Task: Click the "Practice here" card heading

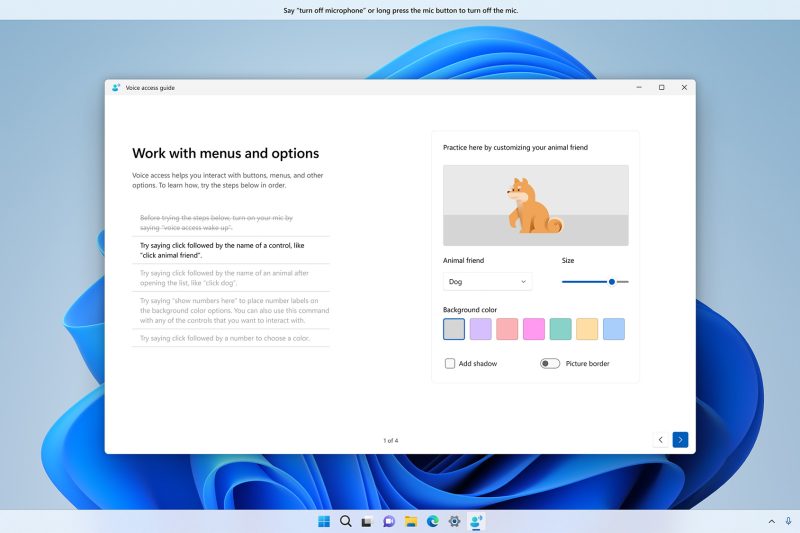Action: point(515,147)
